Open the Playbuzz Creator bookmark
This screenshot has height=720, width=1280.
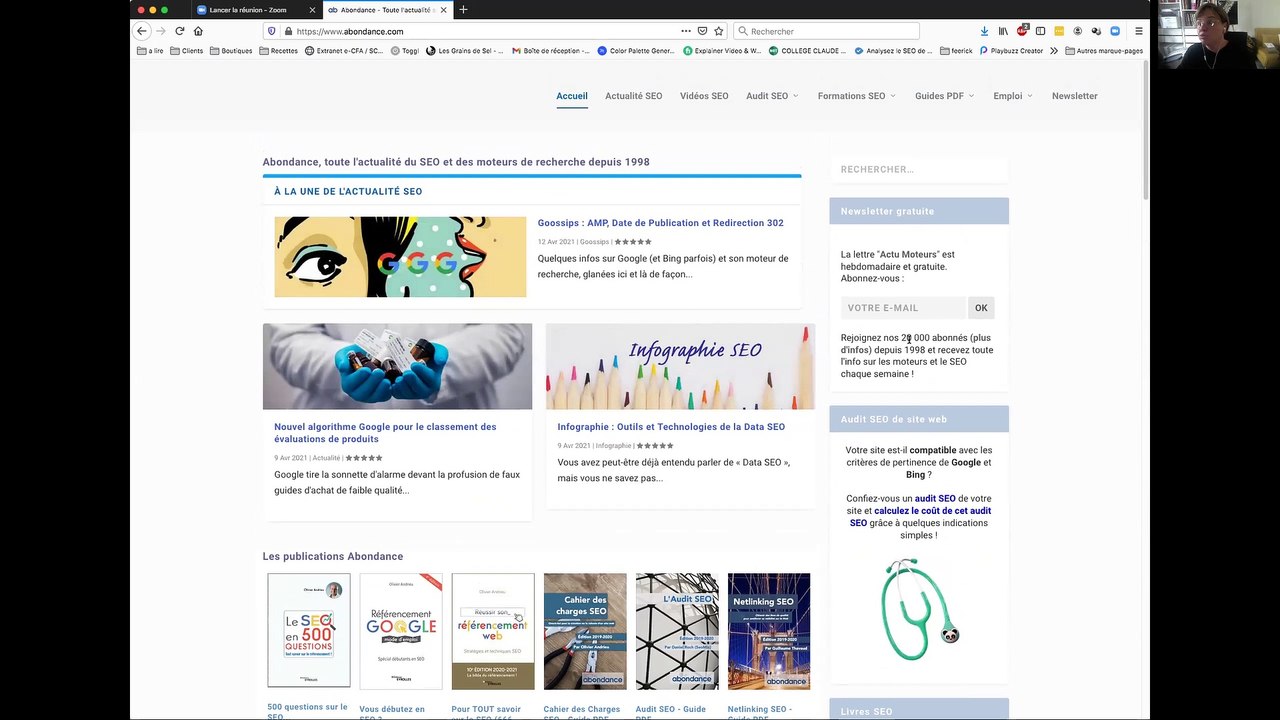point(1011,50)
